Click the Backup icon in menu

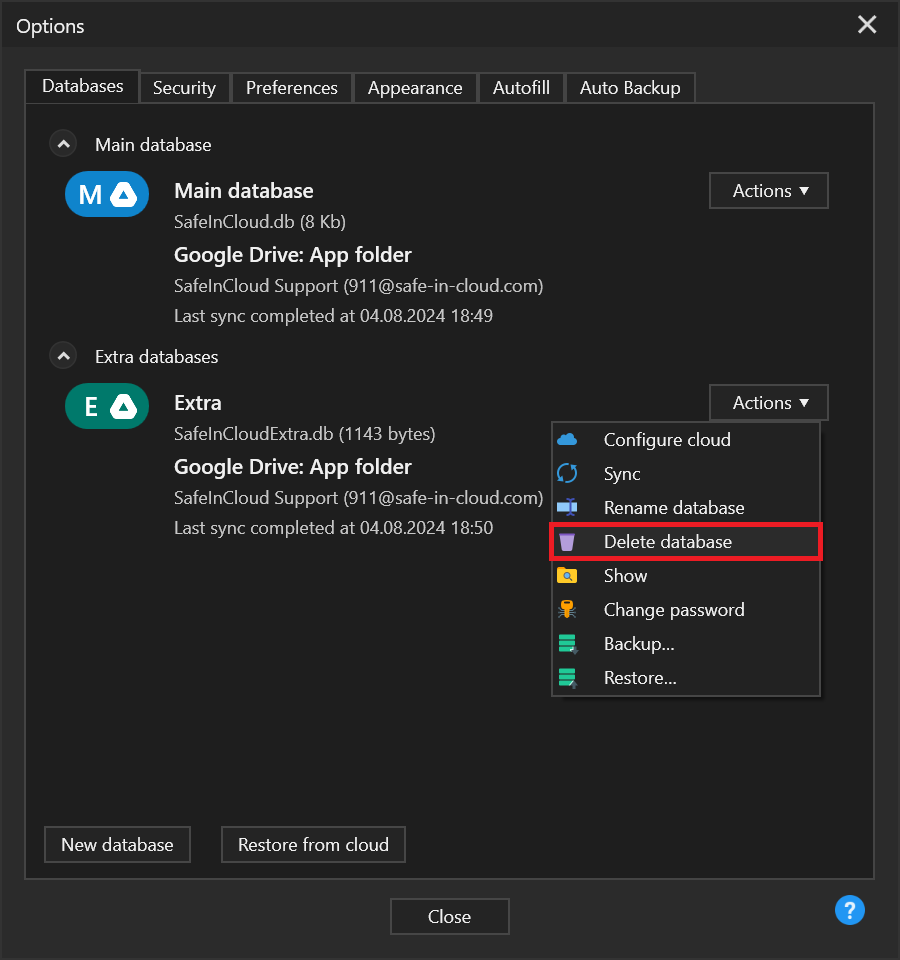pos(568,644)
